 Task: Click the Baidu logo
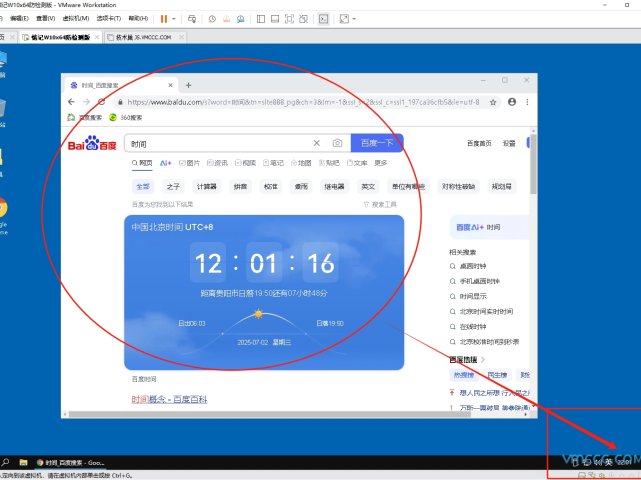coord(92,144)
